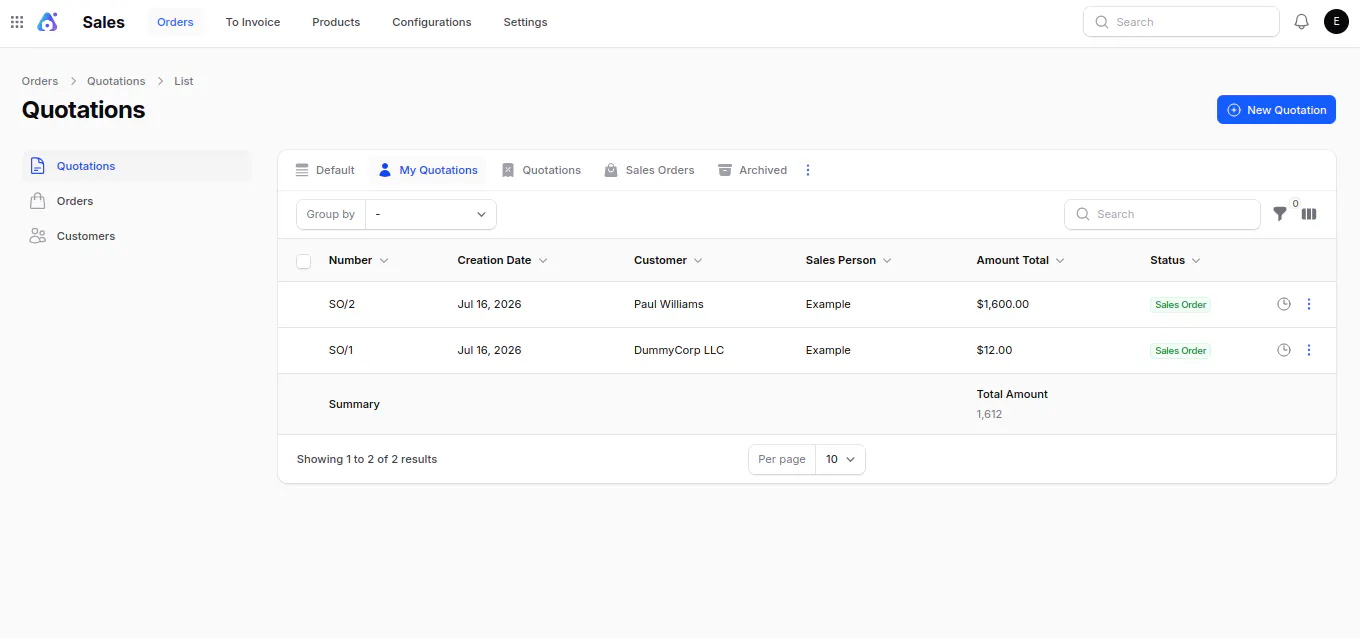Open more tabs vertical dots menu
The image size is (1360, 638).
(808, 170)
